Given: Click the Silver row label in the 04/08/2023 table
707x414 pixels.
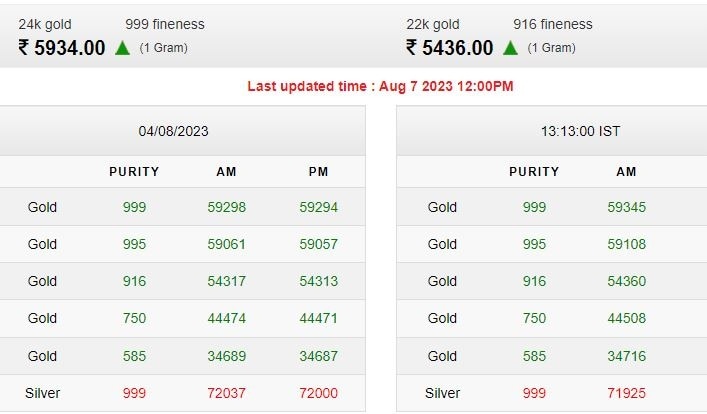Looking at the screenshot, I should point(42,393).
